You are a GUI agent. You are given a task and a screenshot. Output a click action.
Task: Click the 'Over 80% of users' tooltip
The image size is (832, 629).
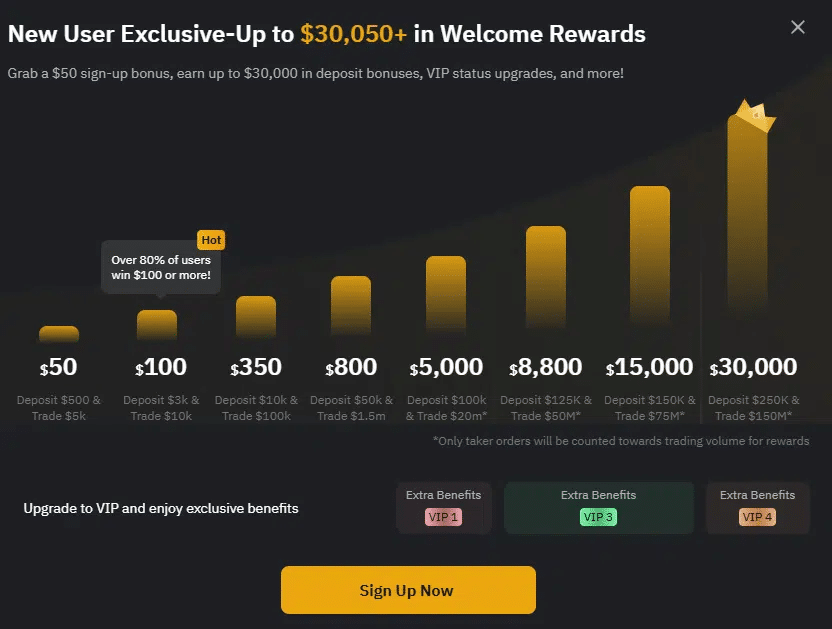(x=161, y=267)
